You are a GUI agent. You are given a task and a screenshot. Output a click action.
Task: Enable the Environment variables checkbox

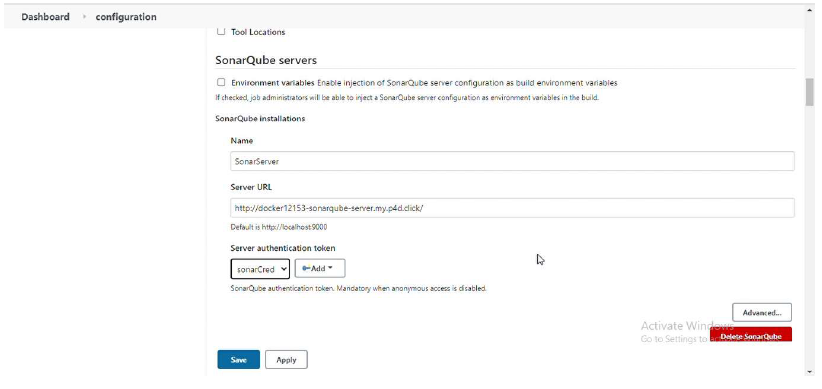[x=221, y=82]
